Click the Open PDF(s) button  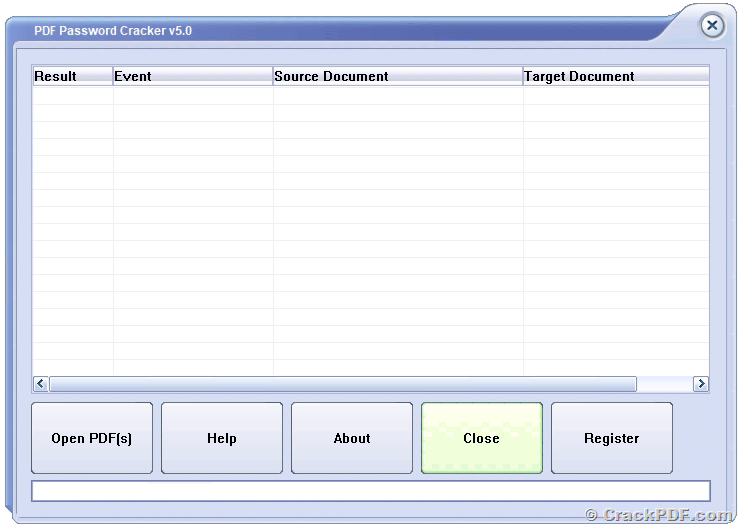click(x=92, y=438)
